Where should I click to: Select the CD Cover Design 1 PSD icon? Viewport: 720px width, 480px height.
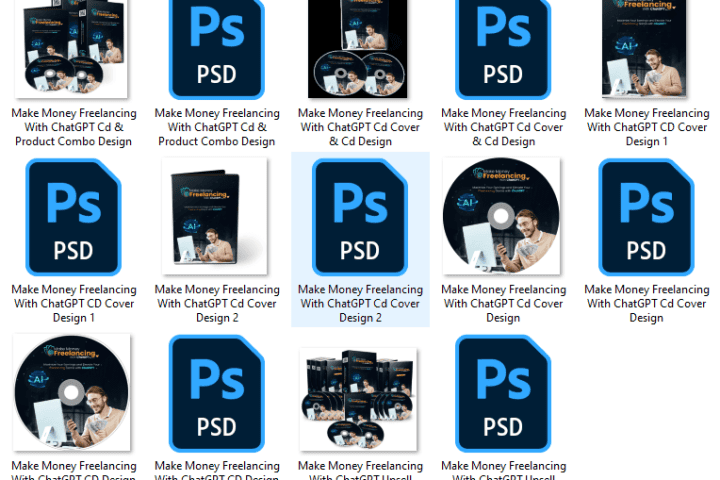pyautogui.click(x=73, y=217)
